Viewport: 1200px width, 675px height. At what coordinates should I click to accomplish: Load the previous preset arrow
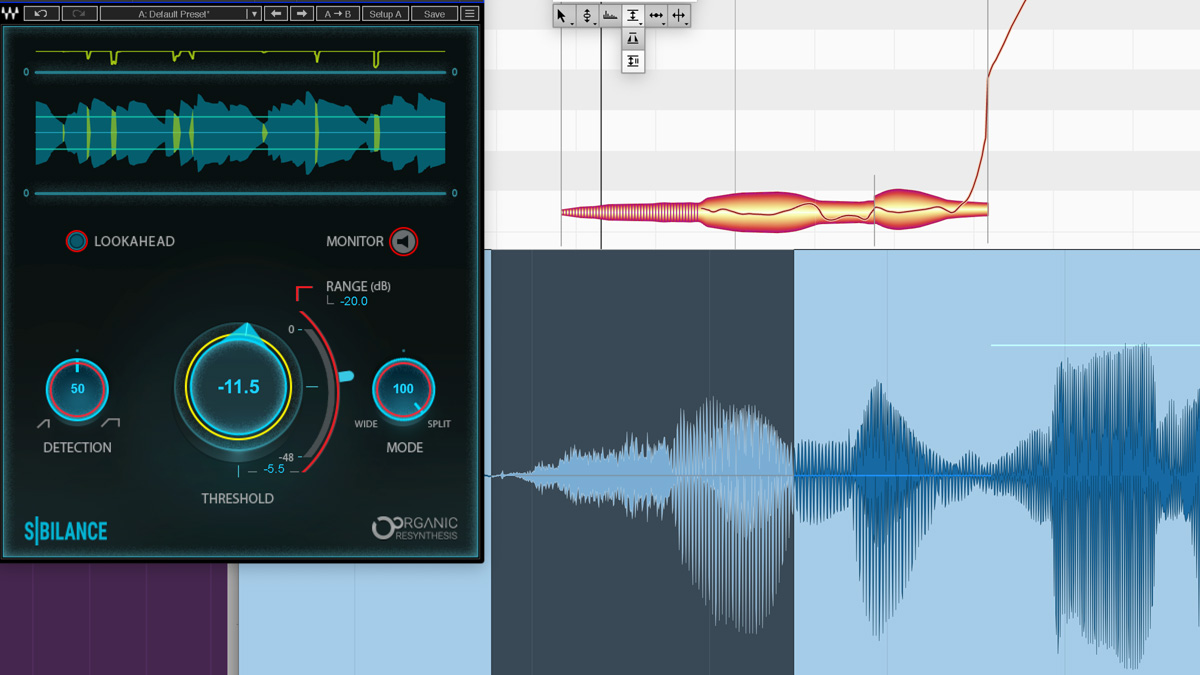pos(277,14)
